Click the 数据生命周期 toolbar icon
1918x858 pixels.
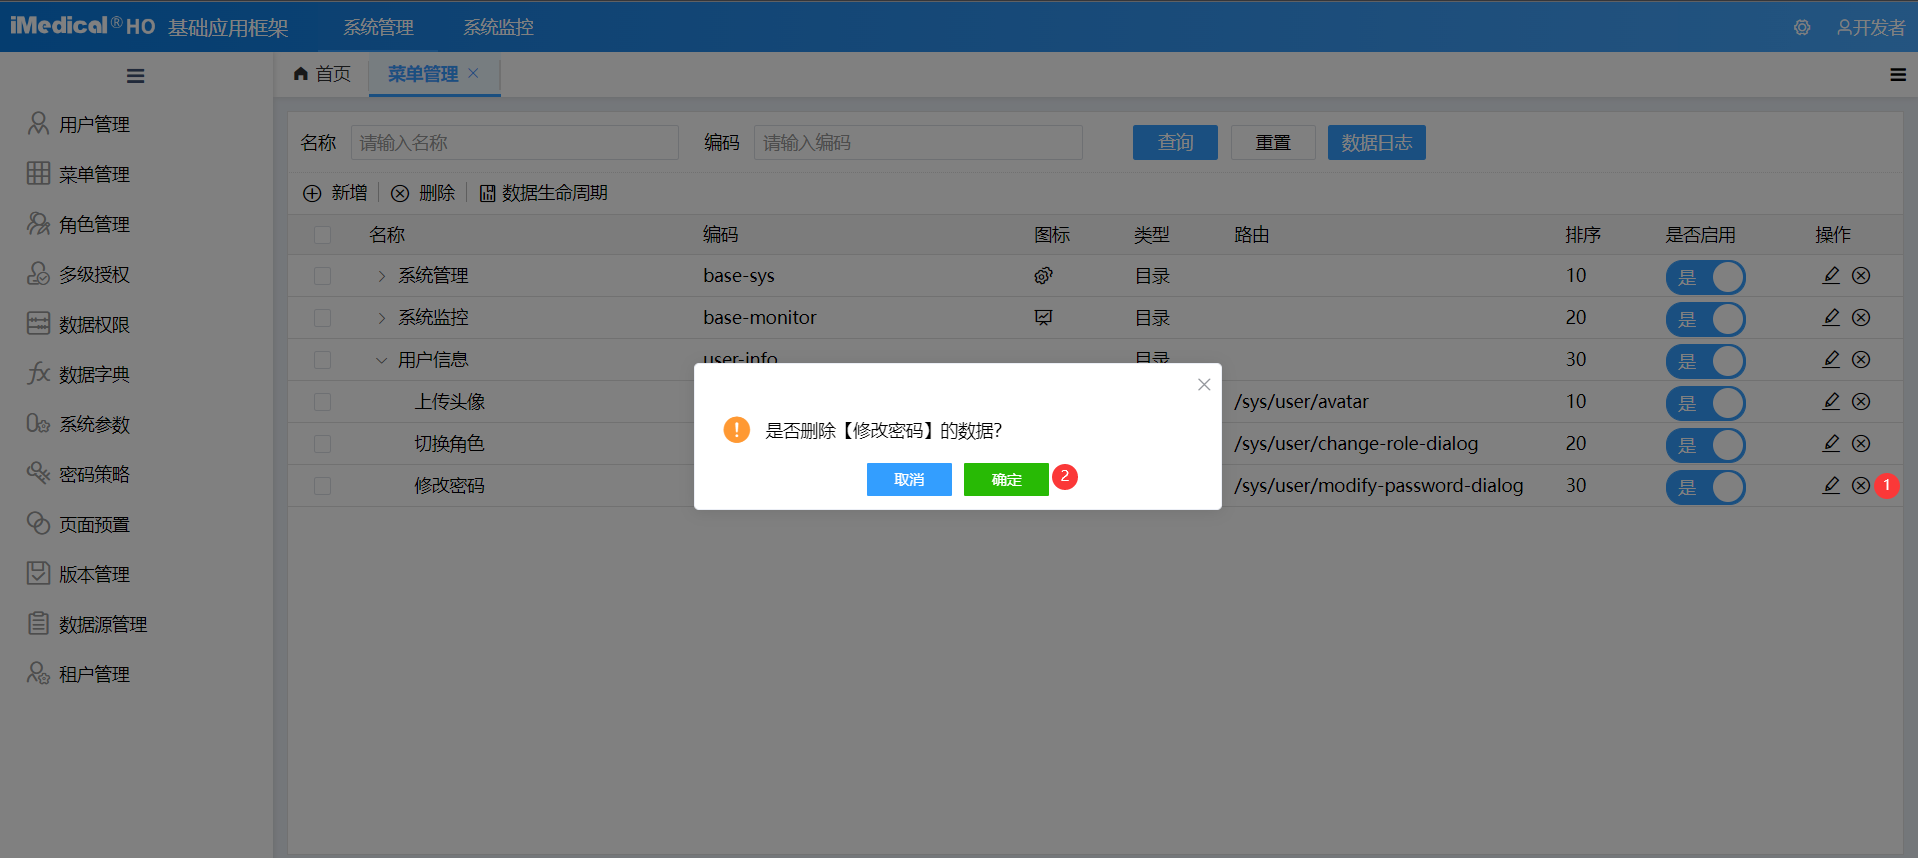click(x=488, y=193)
